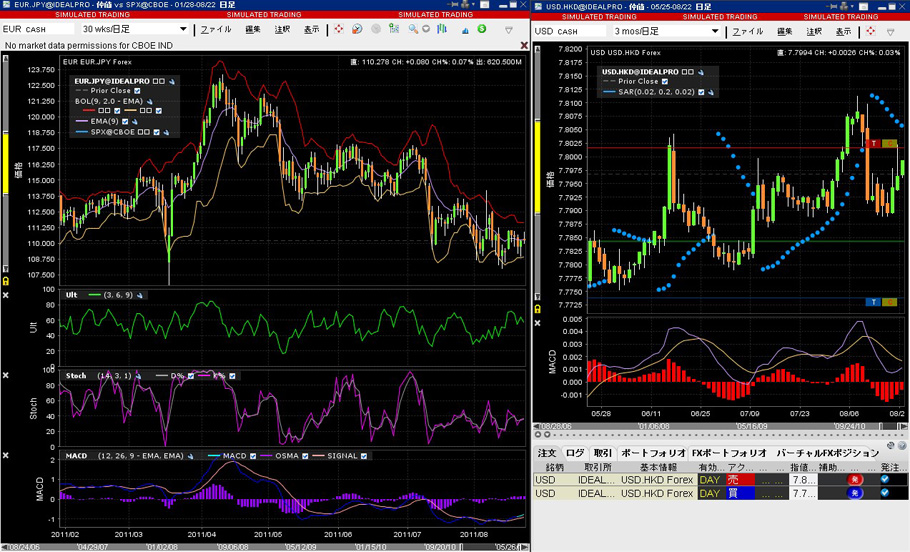This screenshot has width=910, height=552.
Task: Open 表示 menu in USD.HKD window
Action: [843, 31]
